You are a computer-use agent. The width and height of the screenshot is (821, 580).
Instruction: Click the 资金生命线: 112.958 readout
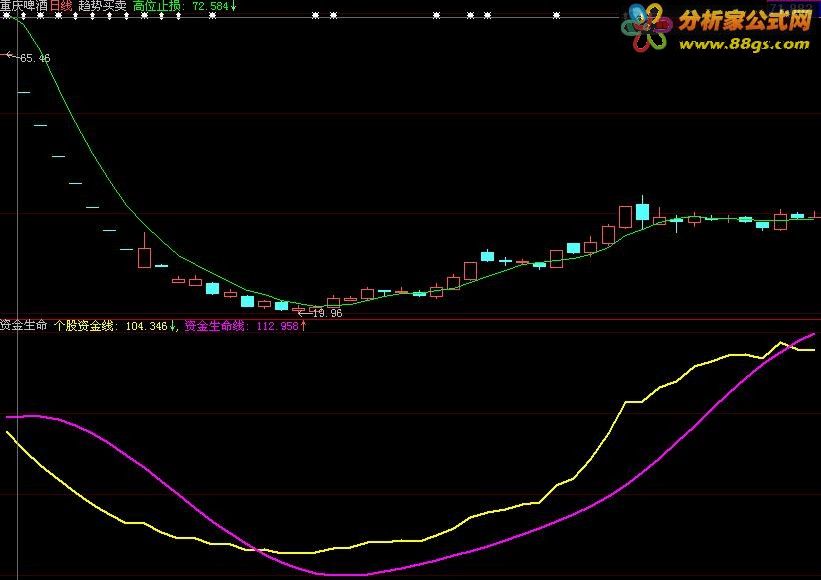pos(246,326)
